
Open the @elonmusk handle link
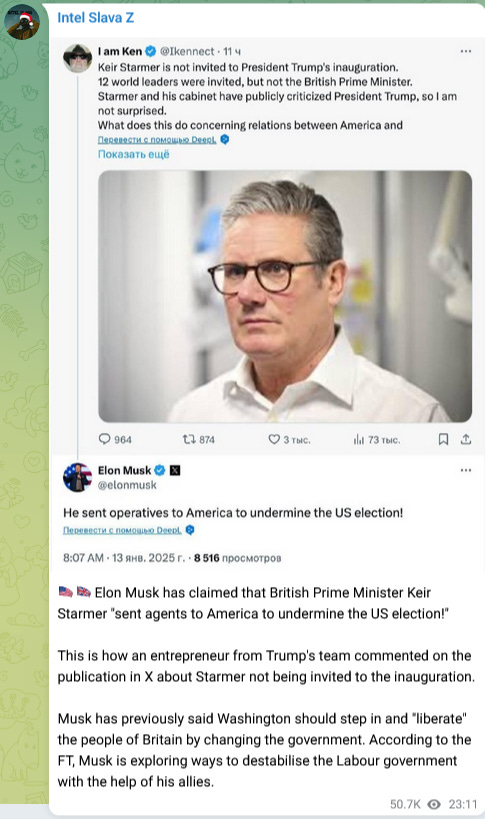[127, 485]
